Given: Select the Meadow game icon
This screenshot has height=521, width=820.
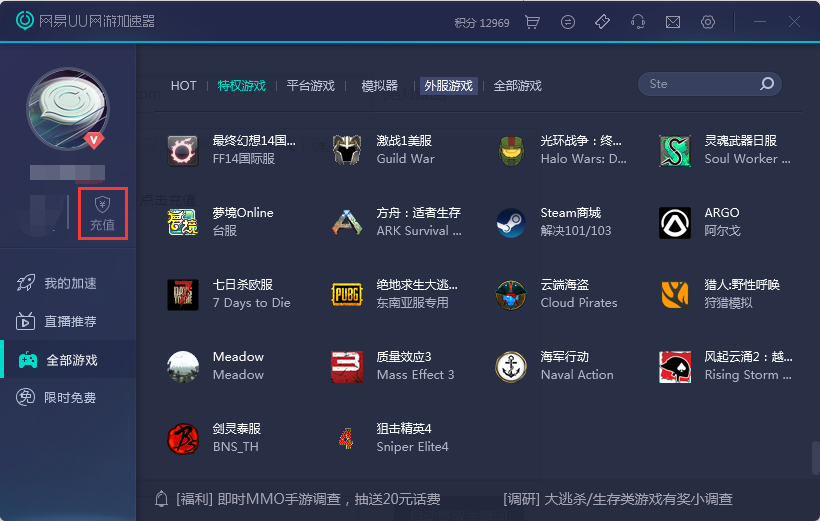Looking at the screenshot, I should tap(183, 367).
